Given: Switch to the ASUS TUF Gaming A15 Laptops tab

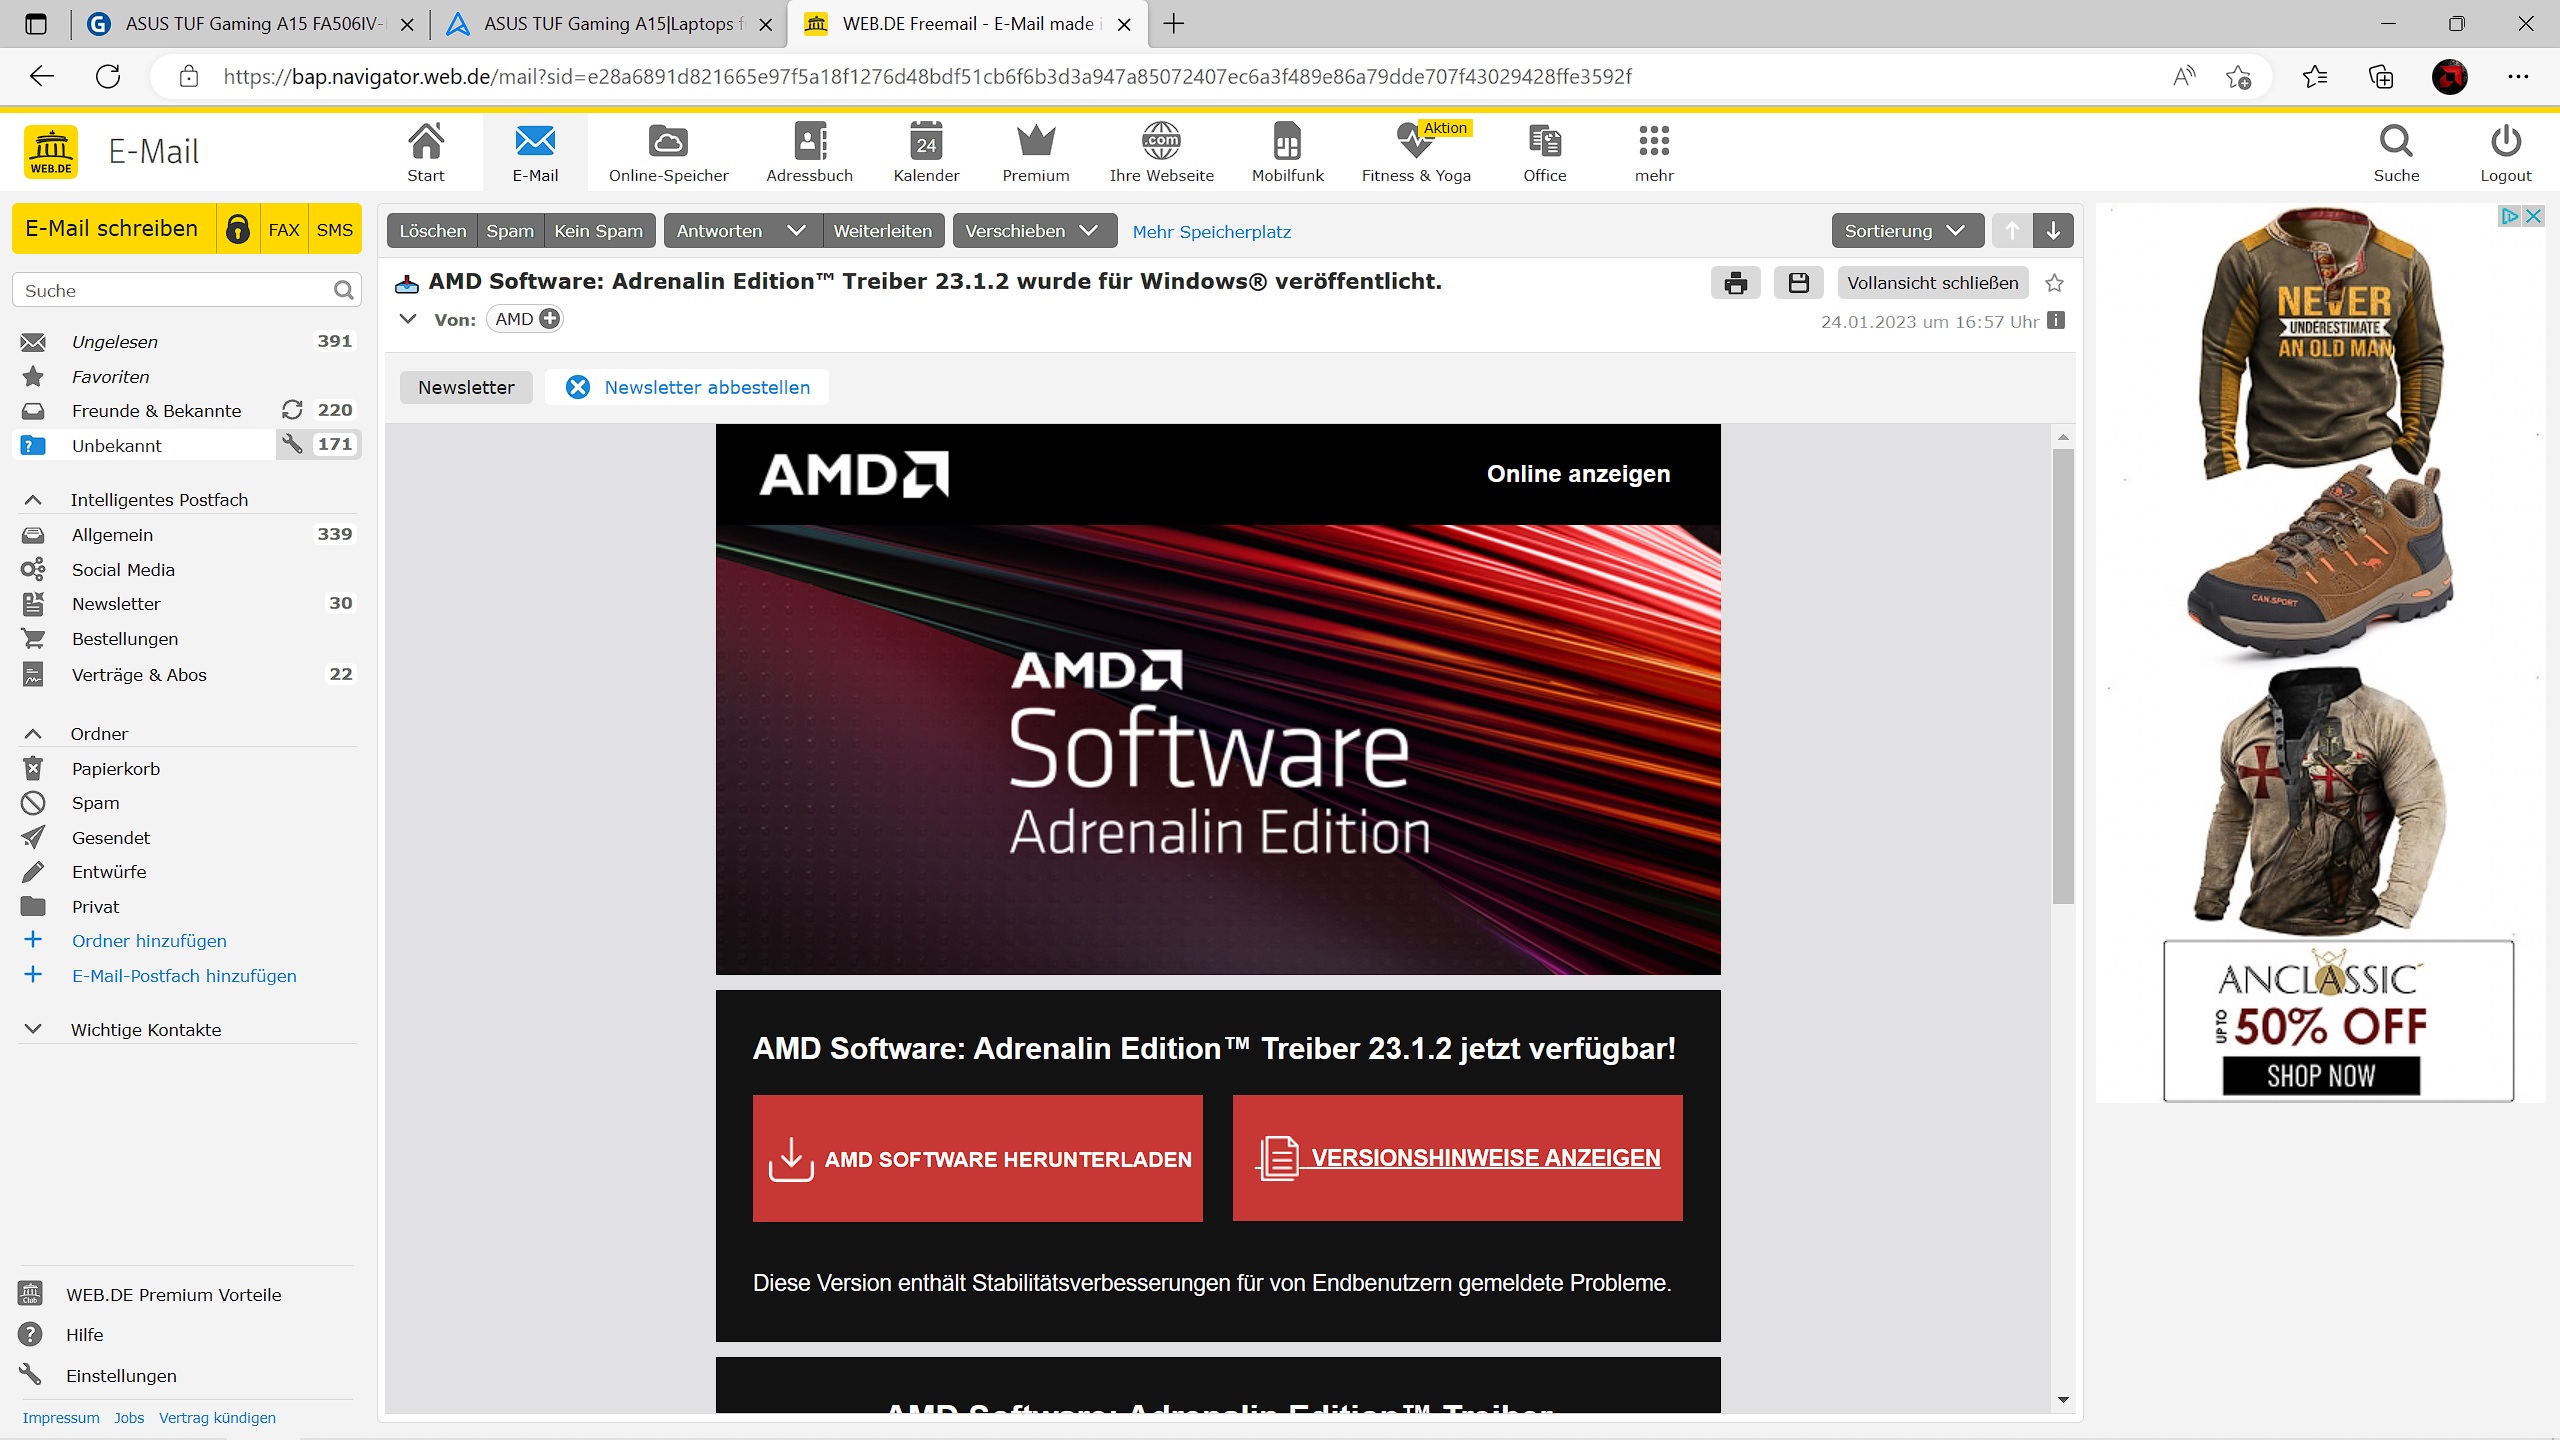Looking at the screenshot, I should (x=610, y=24).
